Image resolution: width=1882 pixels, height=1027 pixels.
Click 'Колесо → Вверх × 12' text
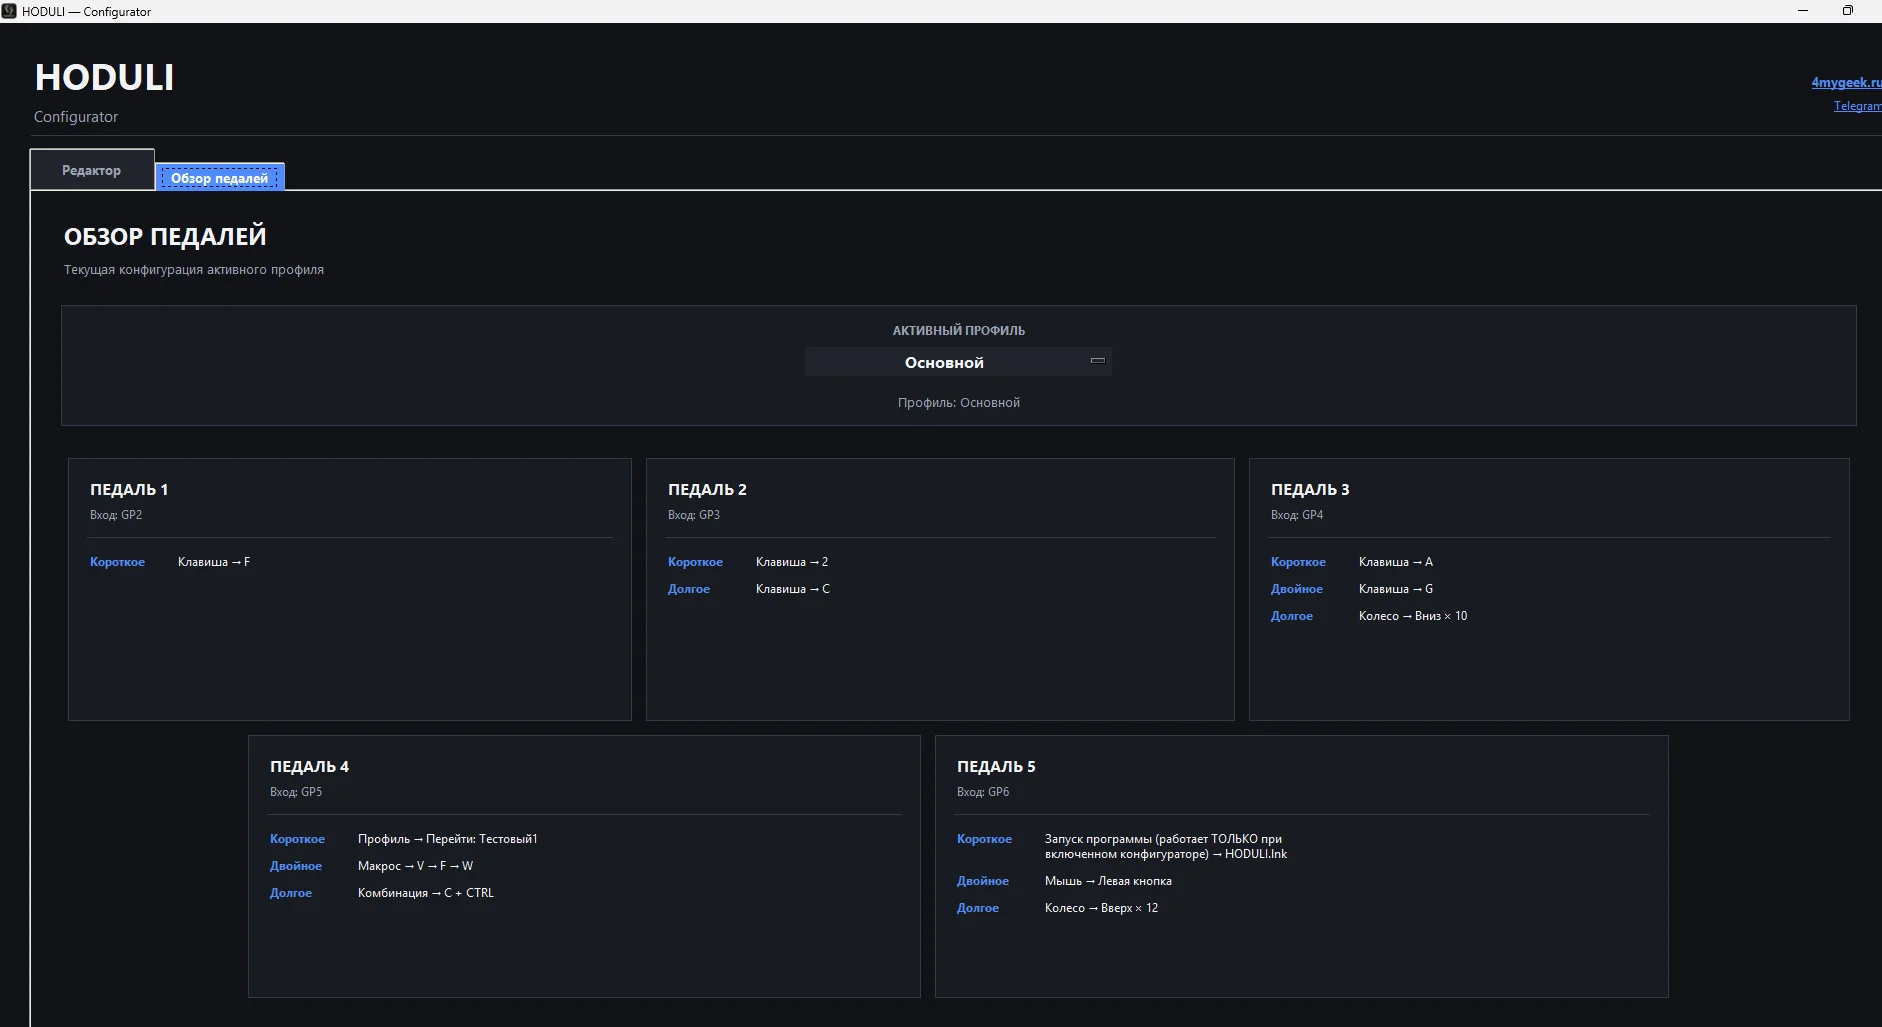point(1101,908)
